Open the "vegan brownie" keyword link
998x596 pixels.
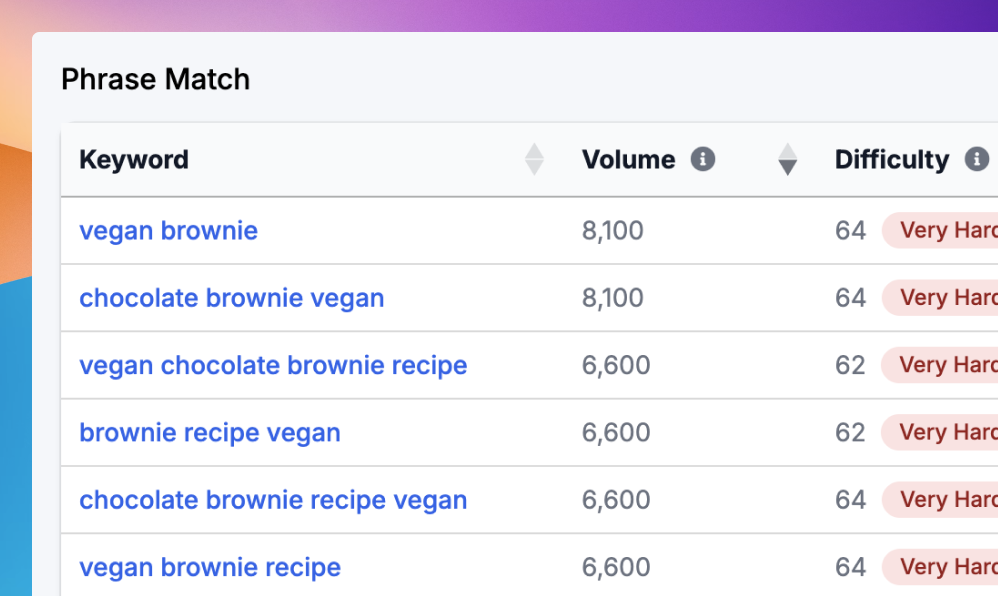tap(168, 231)
